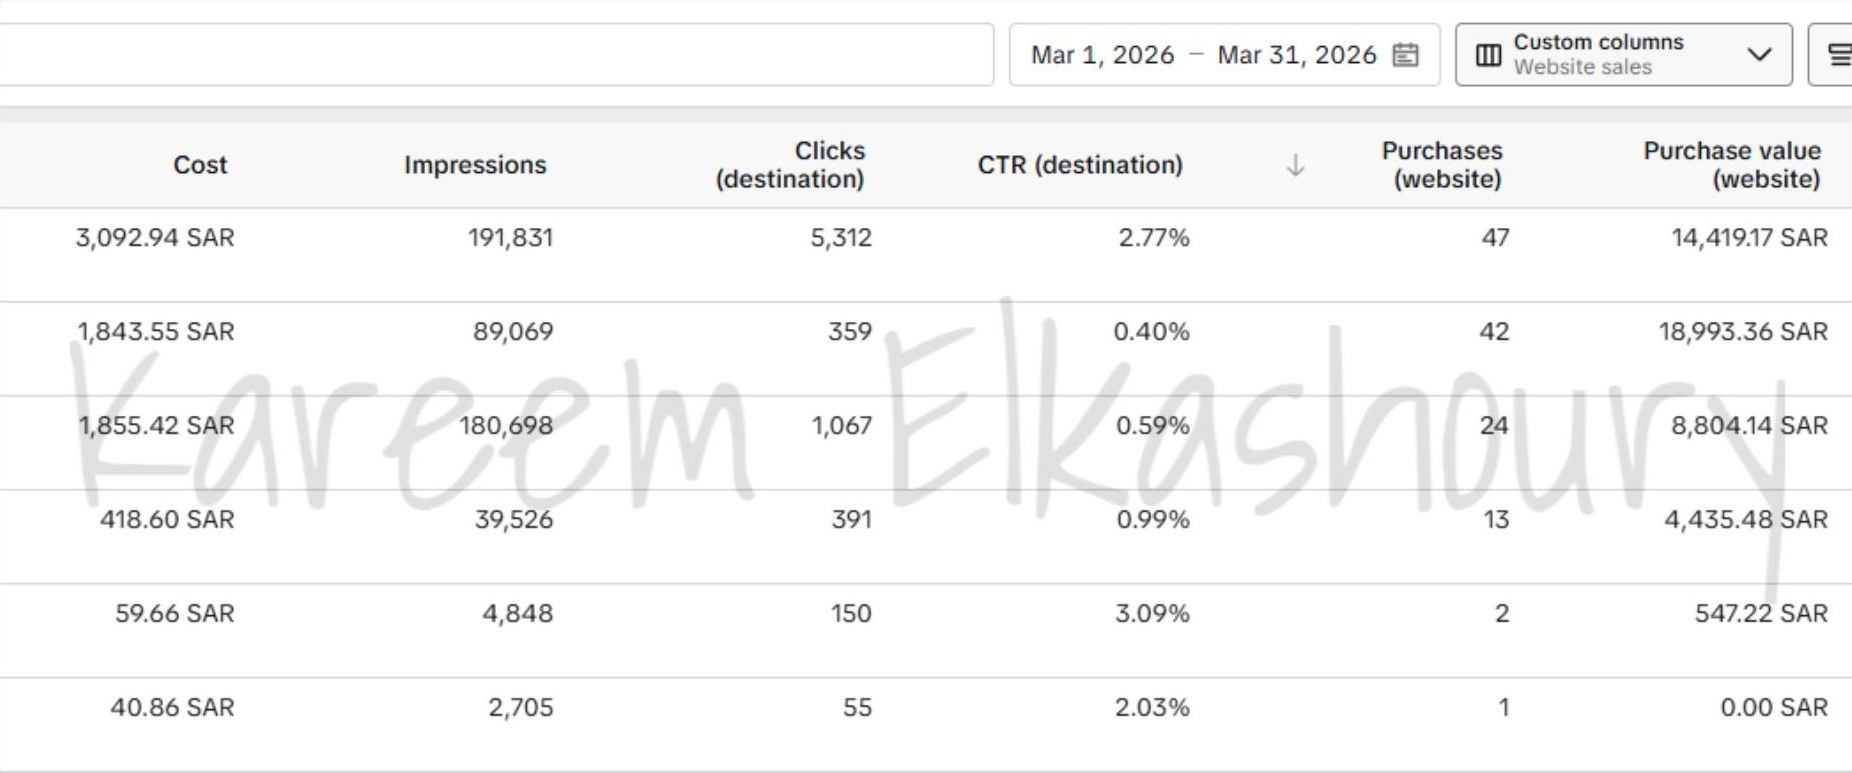Click Purchases (website) column header

(x=1442, y=165)
